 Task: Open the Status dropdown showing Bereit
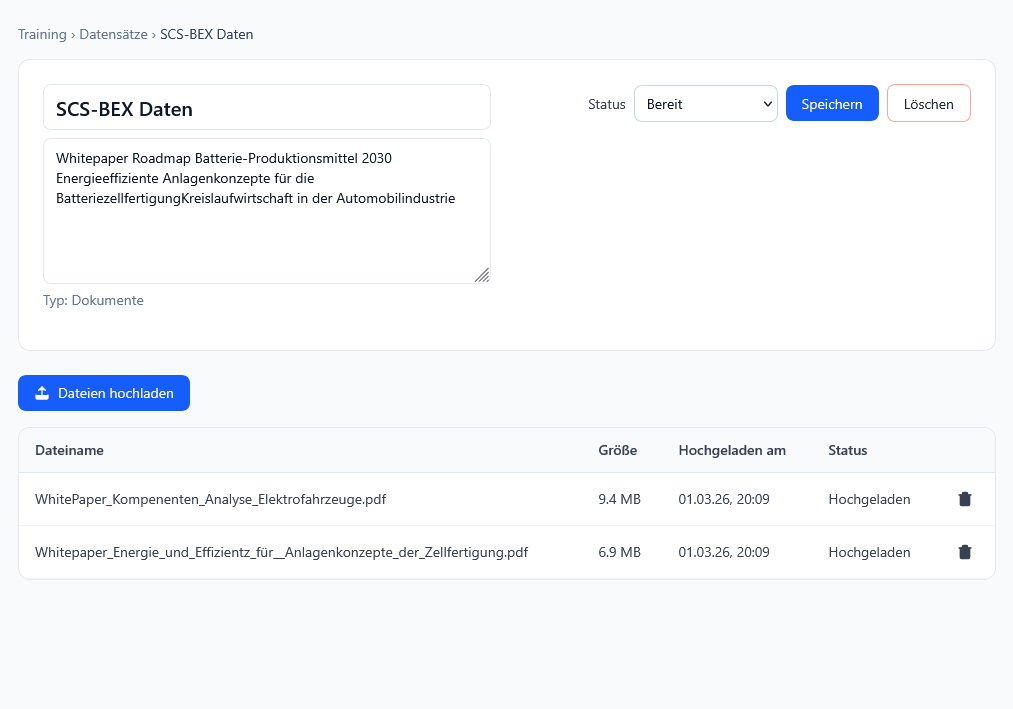click(x=705, y=104)
